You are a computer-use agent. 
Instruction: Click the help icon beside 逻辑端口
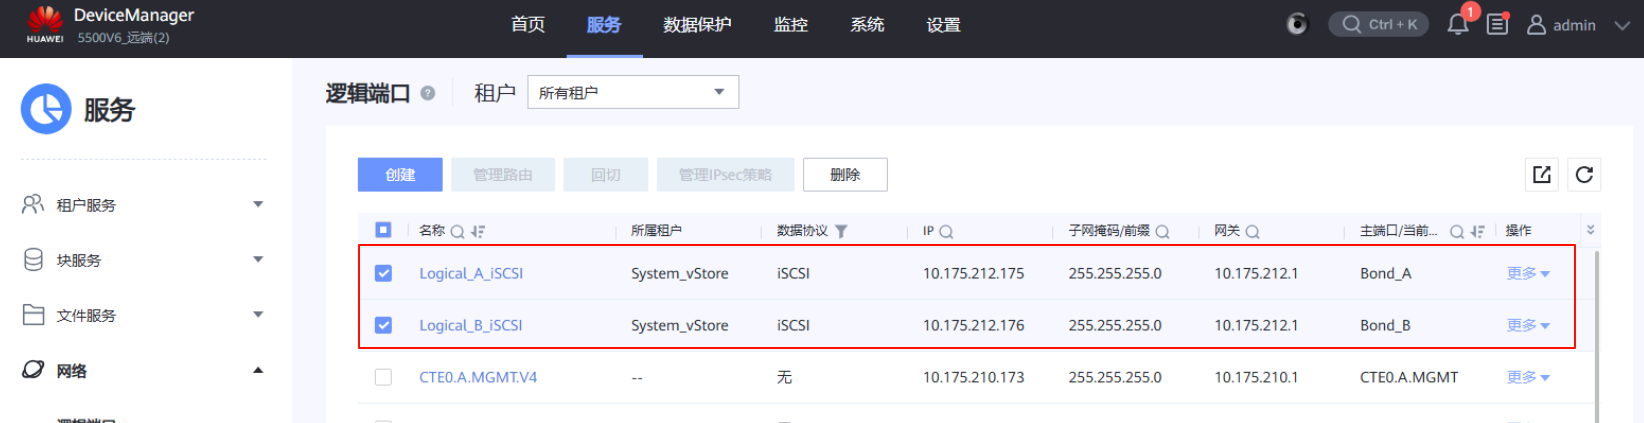coord(428,93)
